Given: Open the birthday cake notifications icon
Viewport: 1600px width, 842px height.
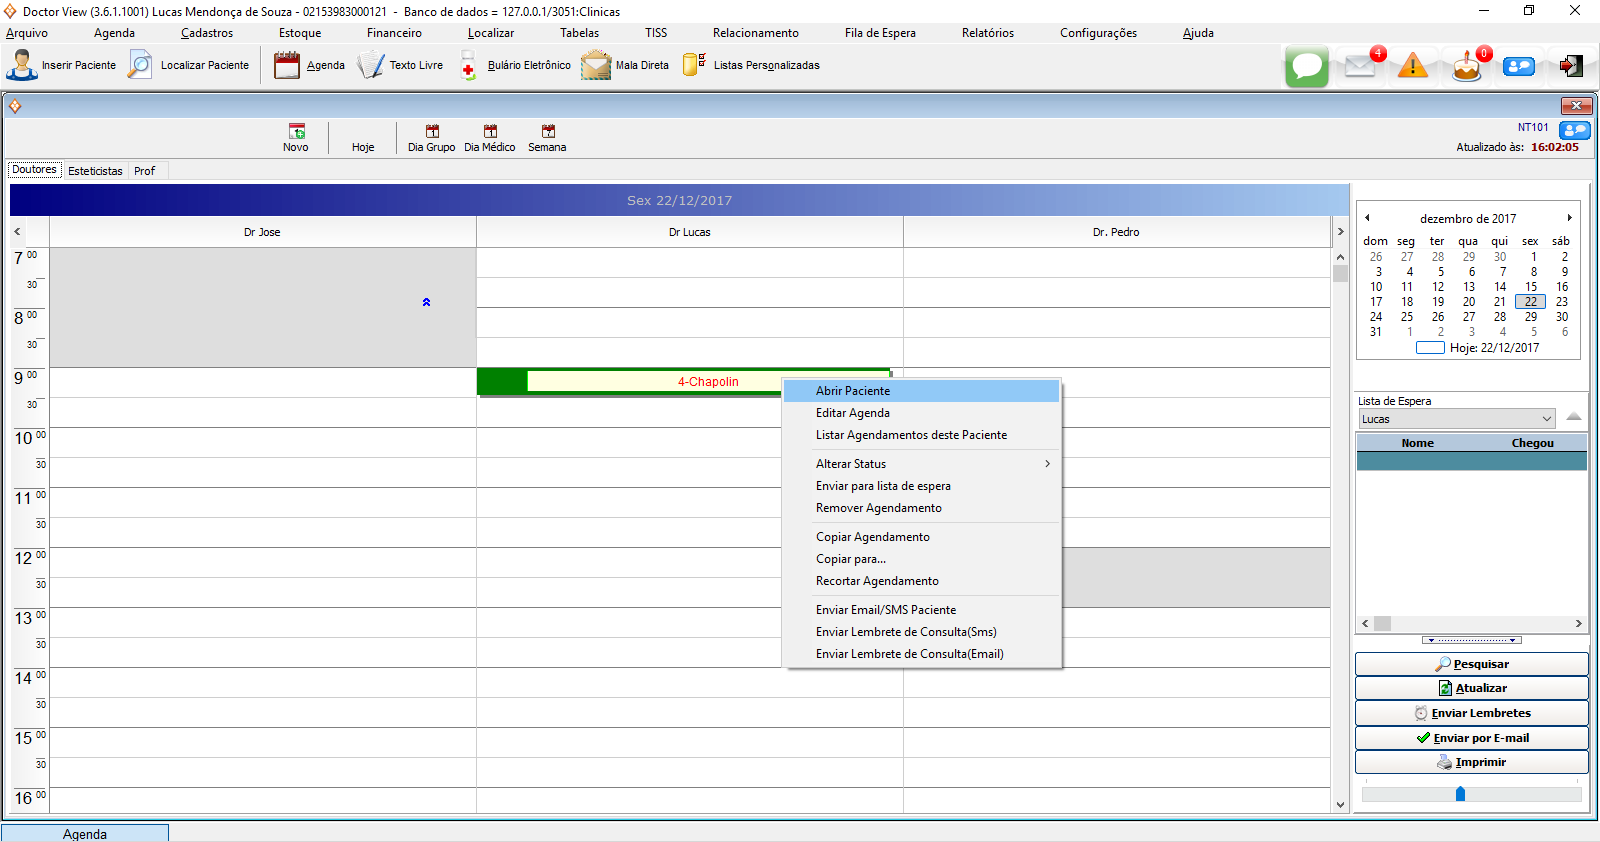Looking at the screenshot, I should (x=1466, y=67).
